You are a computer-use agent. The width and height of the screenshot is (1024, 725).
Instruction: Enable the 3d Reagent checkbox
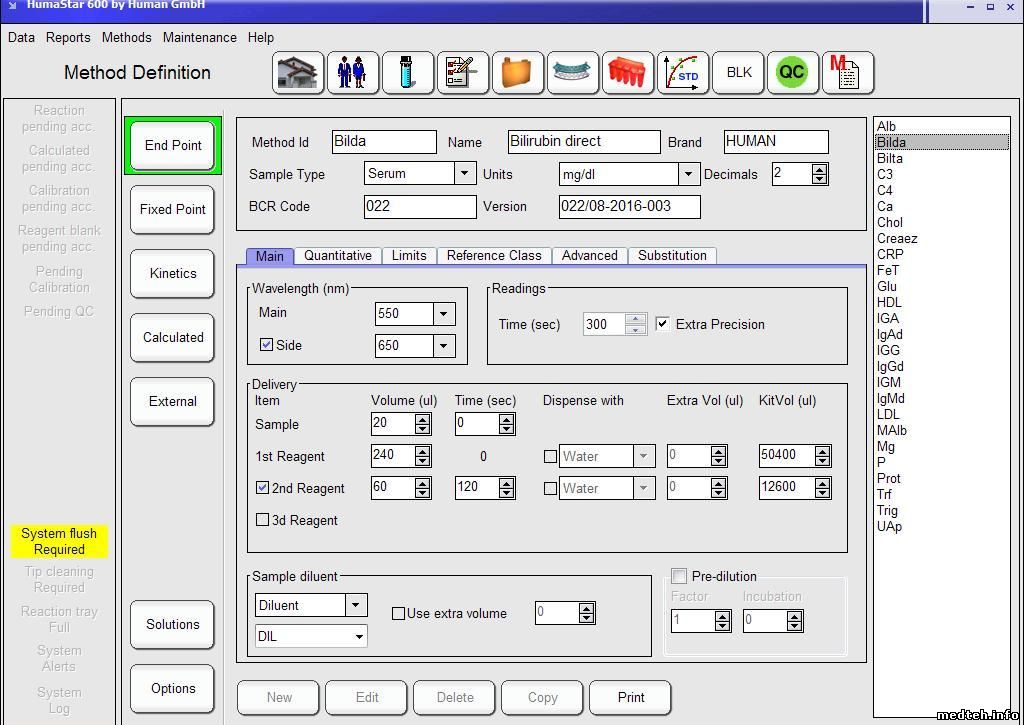click(263, 520)
